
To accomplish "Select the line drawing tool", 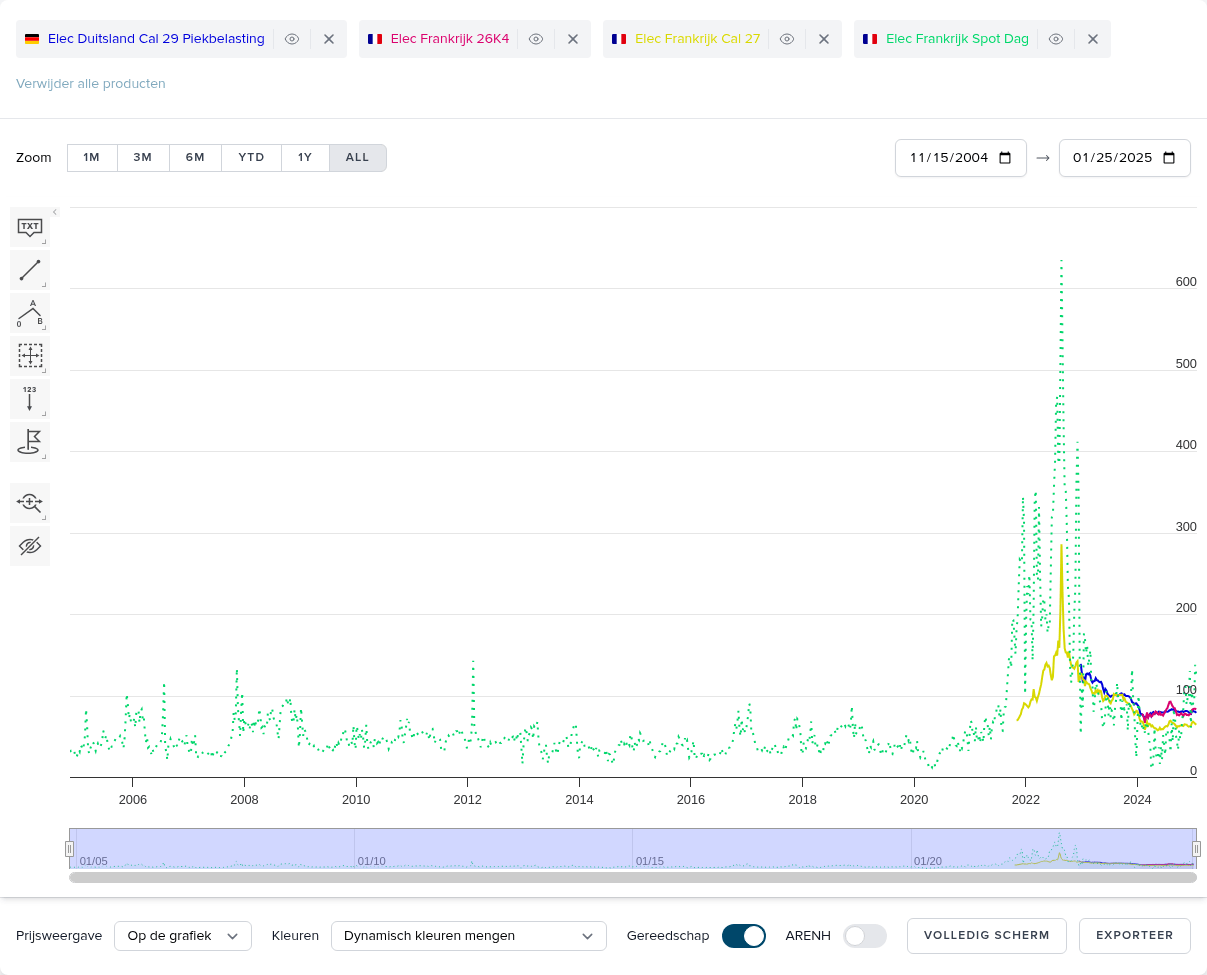I will pos(30,270).
